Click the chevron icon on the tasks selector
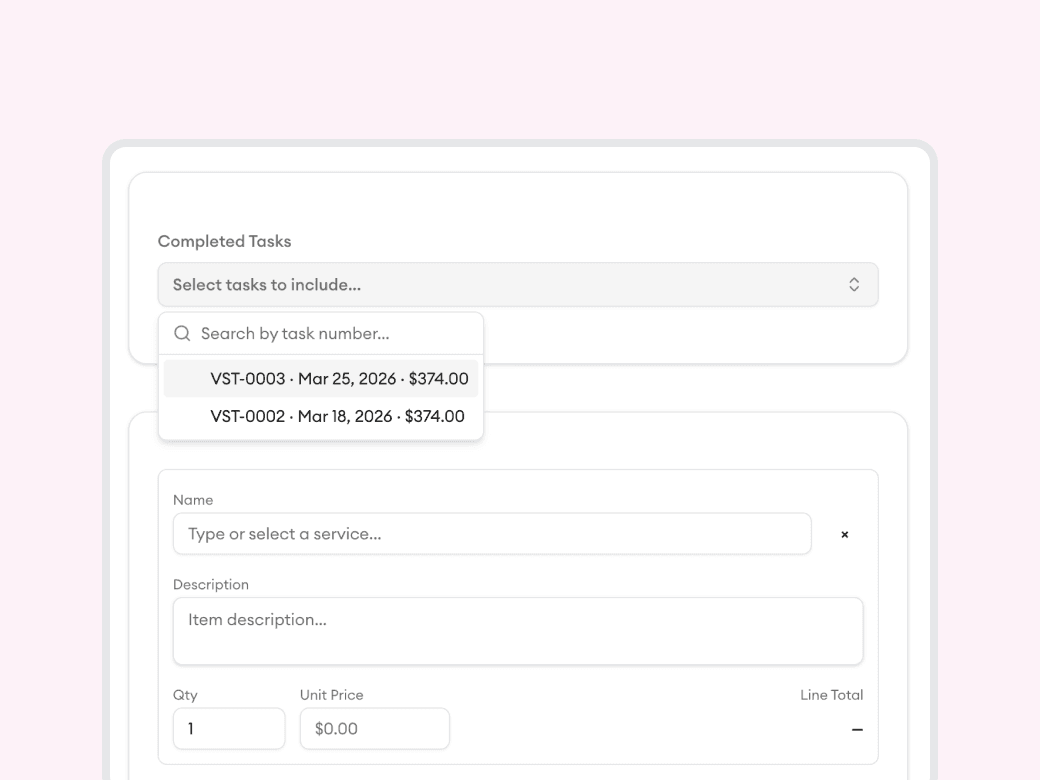The height and width of the screenshot is (780, 1040). (855, 284)
